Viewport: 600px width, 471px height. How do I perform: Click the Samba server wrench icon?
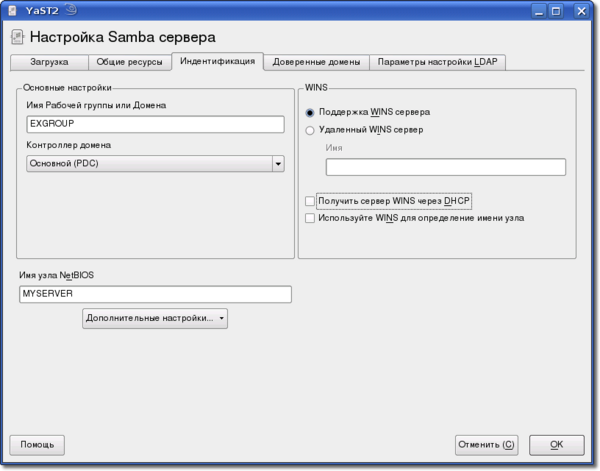17,38
